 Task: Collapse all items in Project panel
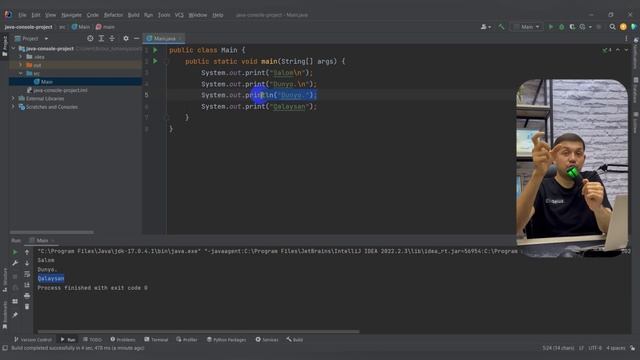[112, 38]
